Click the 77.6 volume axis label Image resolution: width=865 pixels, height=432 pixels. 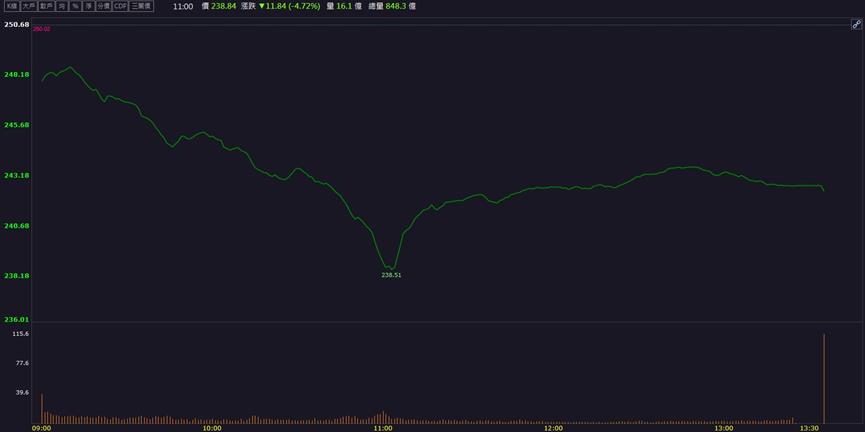click(x=23, y=363)
